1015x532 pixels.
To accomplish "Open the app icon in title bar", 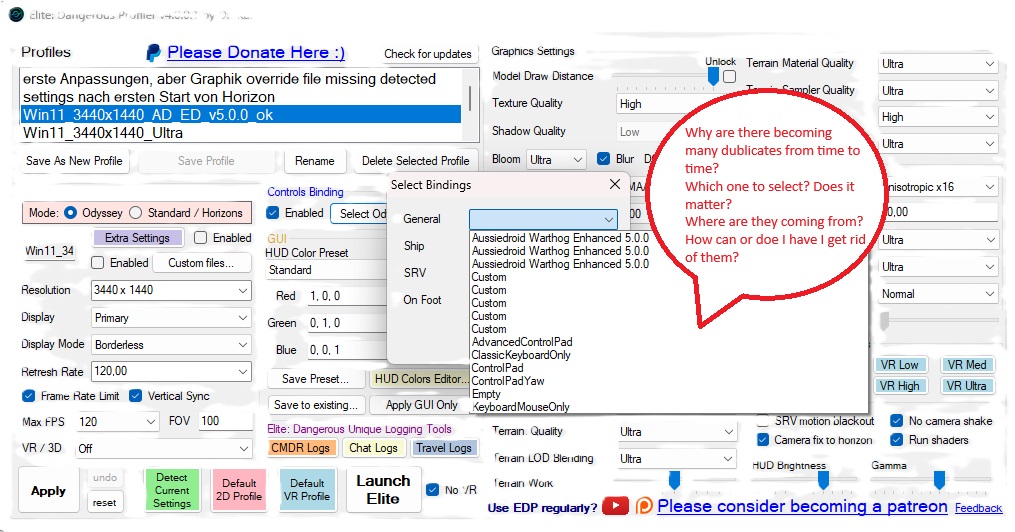I will [16, 14].
